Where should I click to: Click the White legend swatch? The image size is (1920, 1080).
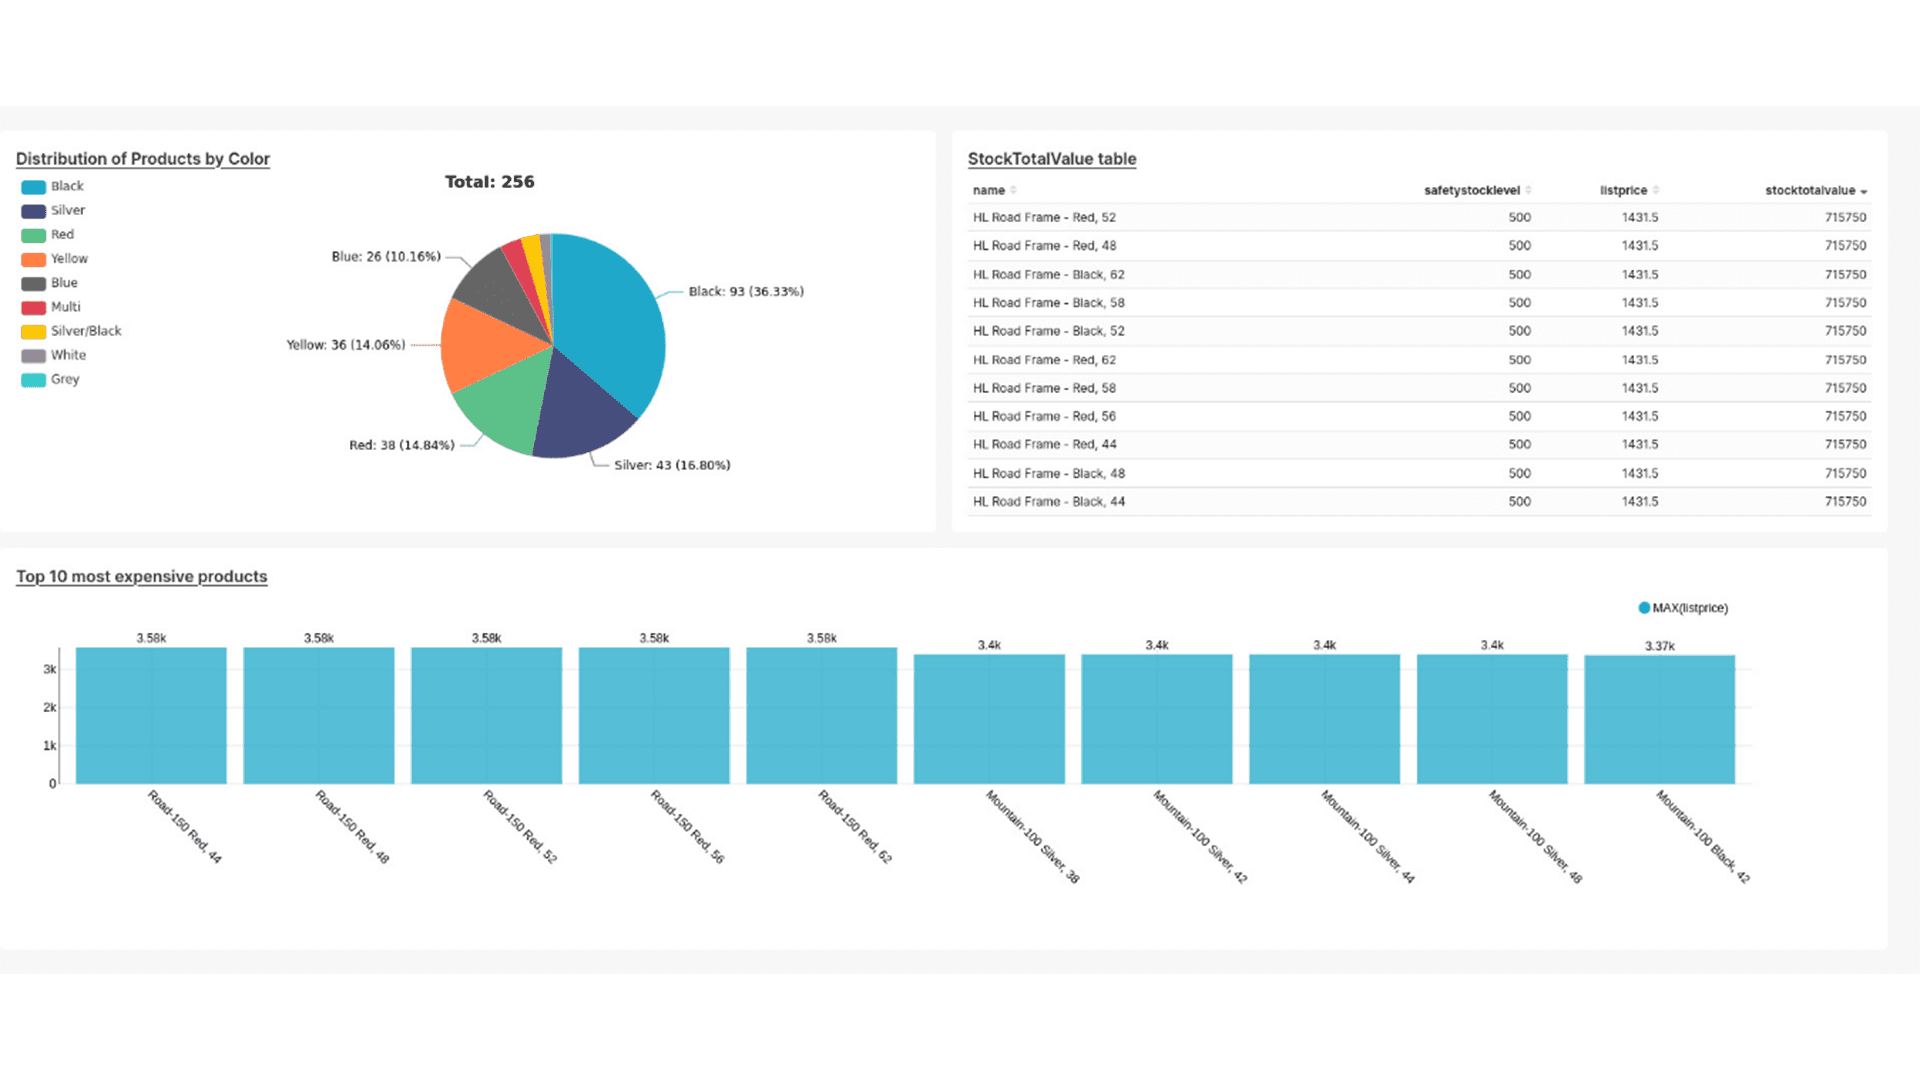[34, 355]
